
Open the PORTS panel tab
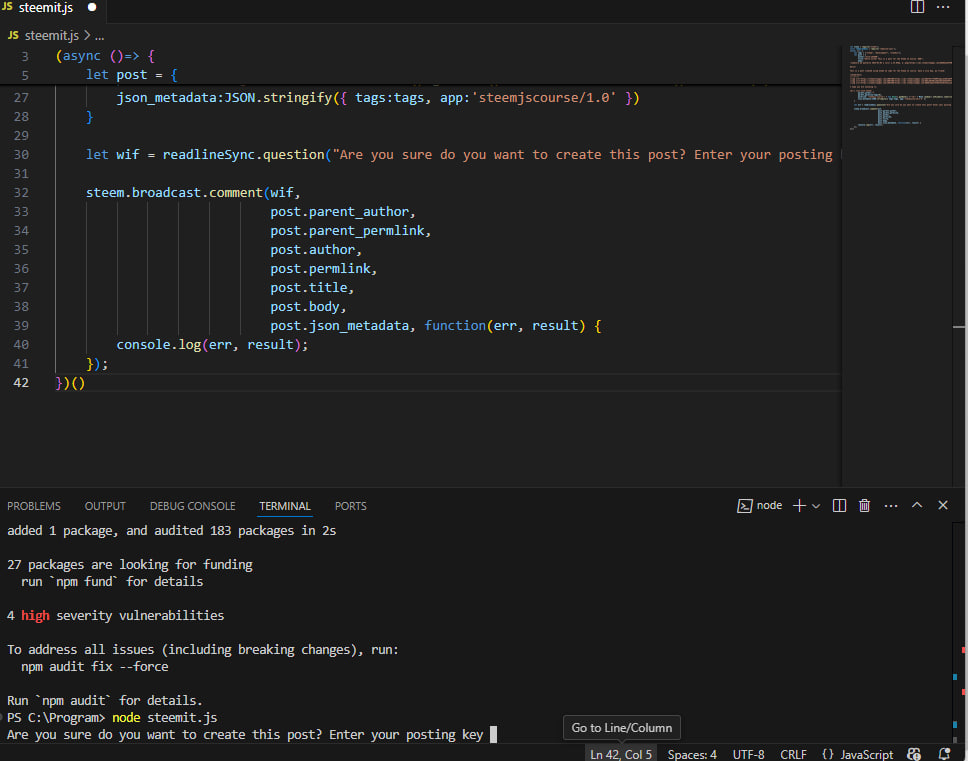(351, 506)
